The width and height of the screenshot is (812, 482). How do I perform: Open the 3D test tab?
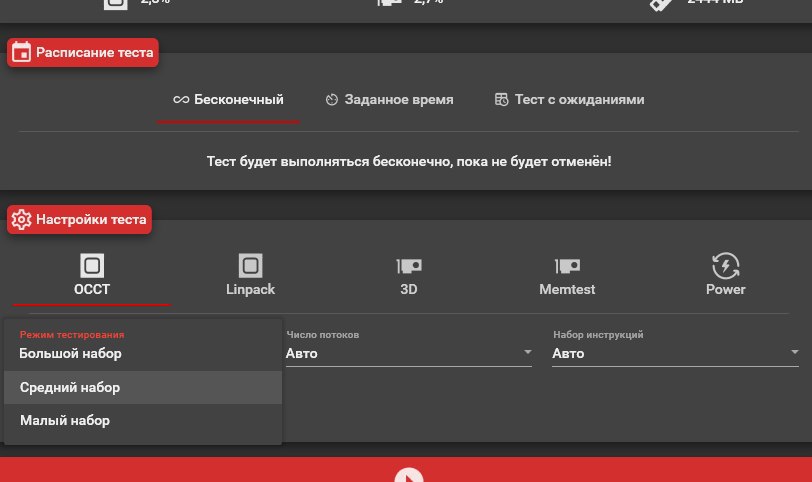tap(409, 275)
